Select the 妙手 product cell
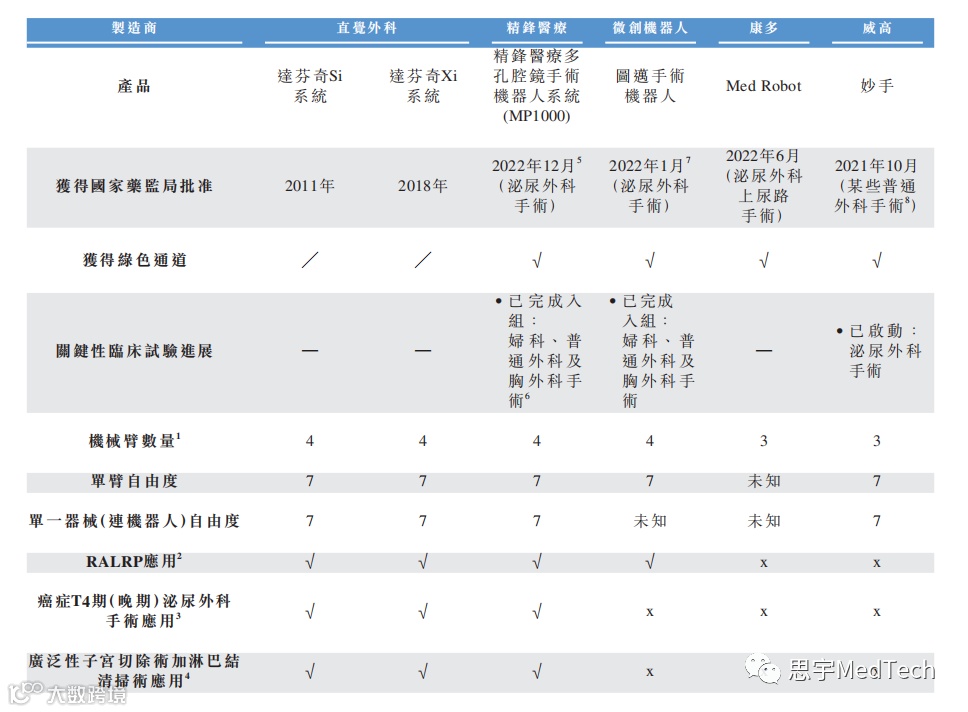 877,86
